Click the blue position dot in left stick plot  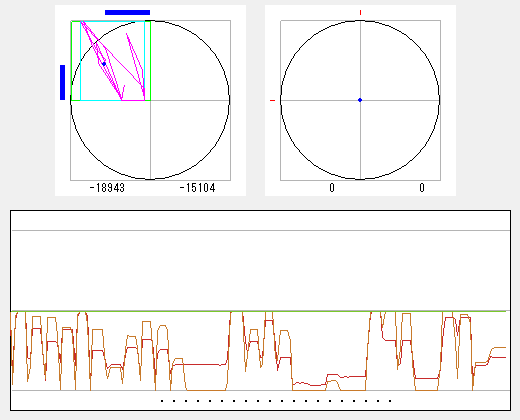click(104, 64)
